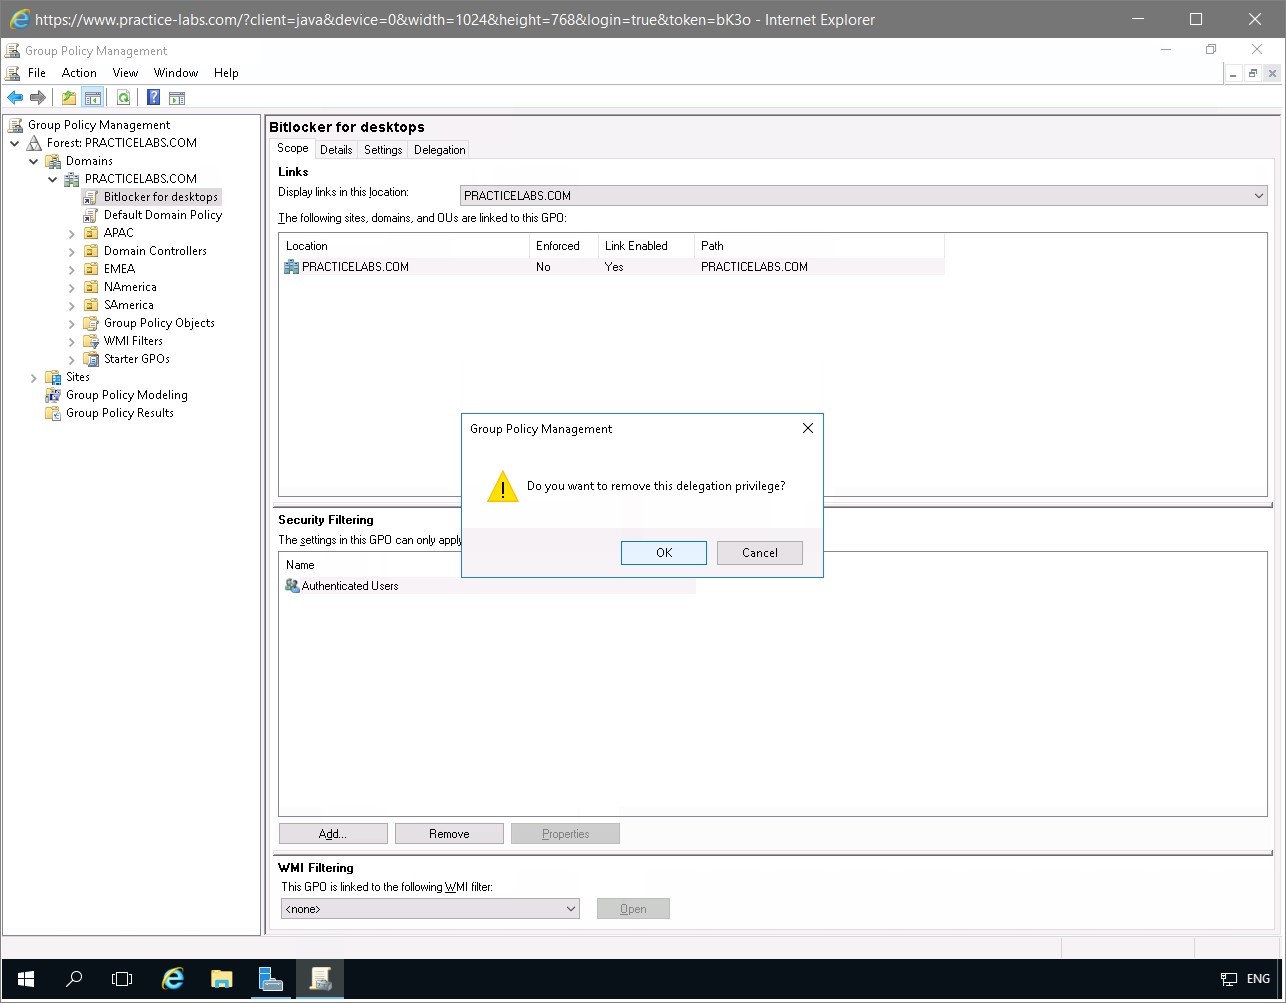The height and width of the screenshot is (1003, 1286).
Task: Collapse the Domains tree node
Action: point(34,161)
